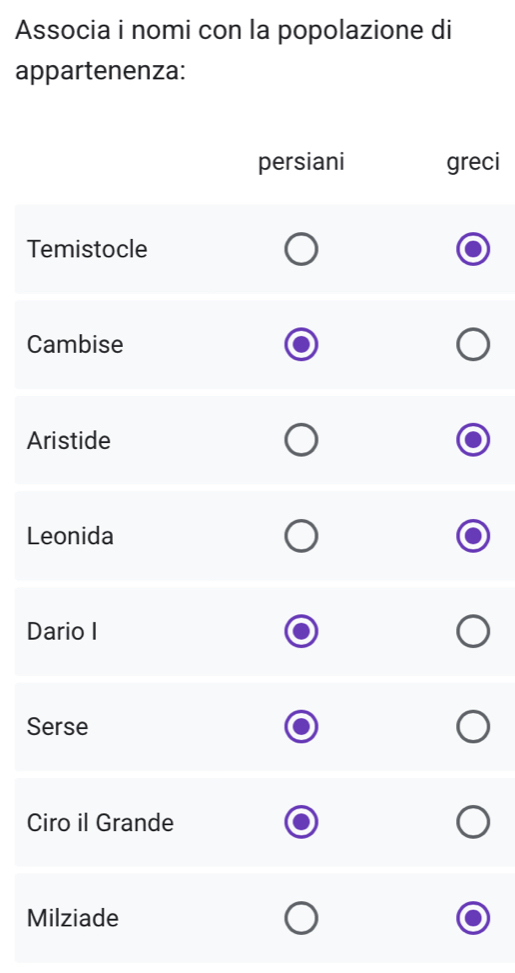Viewport: 515px width, 973px height.
Task: Choose persiani for Ciro il Grande
Action: (x=302, y=823)
